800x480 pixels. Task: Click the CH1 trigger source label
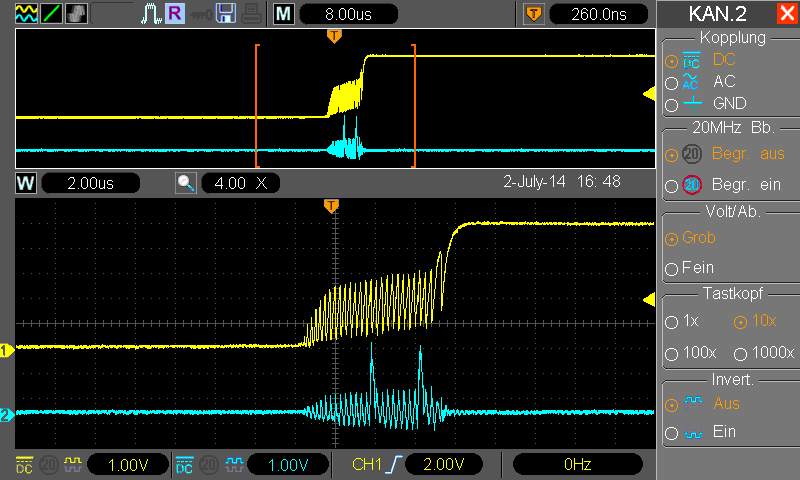pyautogui.click(x=367, y=464)
